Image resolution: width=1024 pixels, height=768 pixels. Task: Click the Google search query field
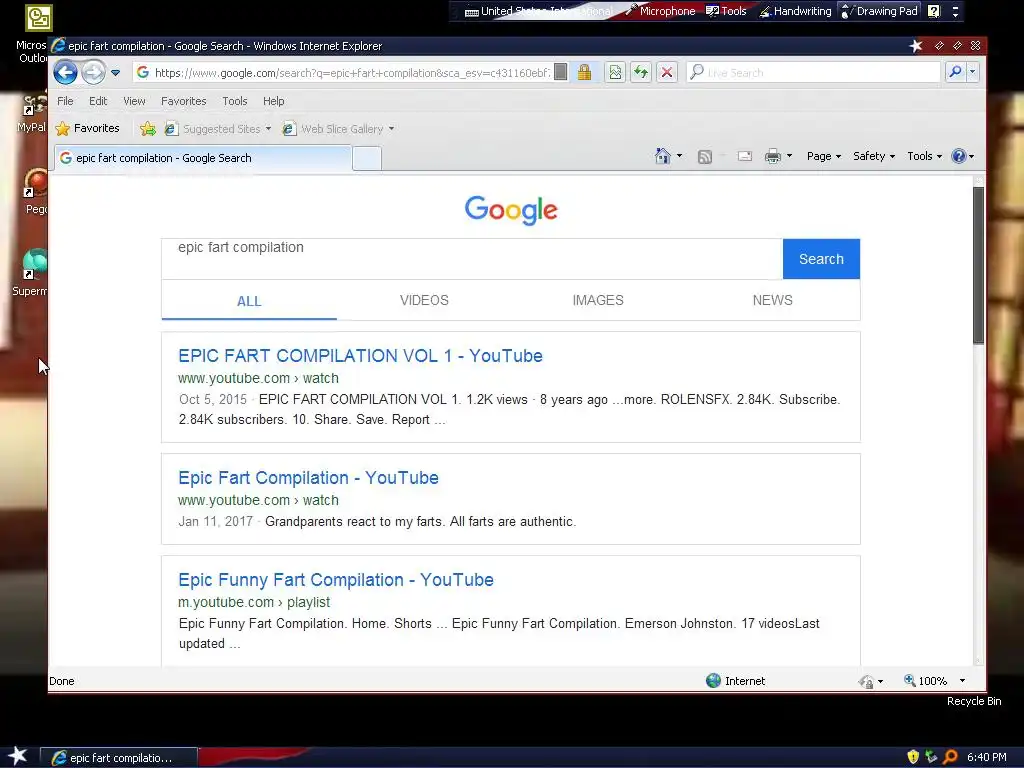pyautogui.click(x=472, y=259)
